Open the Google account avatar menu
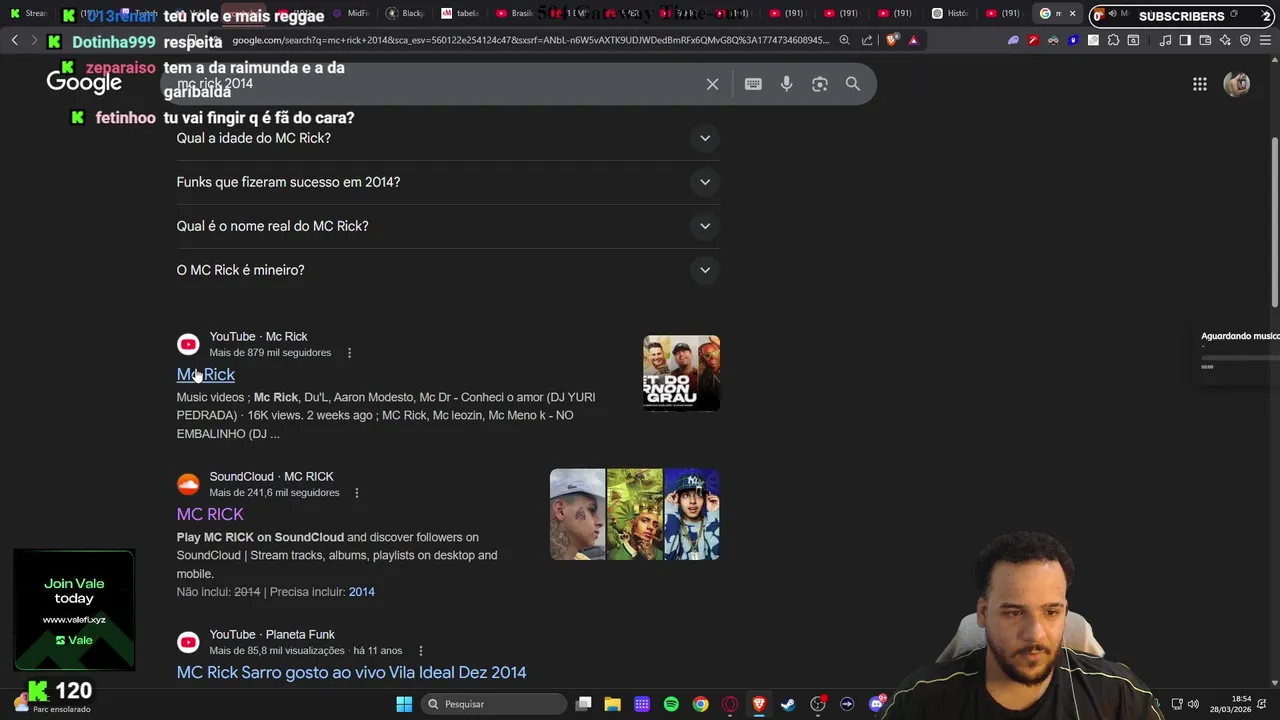This screenshot has width=1280, height=720. coord(1237,84)
